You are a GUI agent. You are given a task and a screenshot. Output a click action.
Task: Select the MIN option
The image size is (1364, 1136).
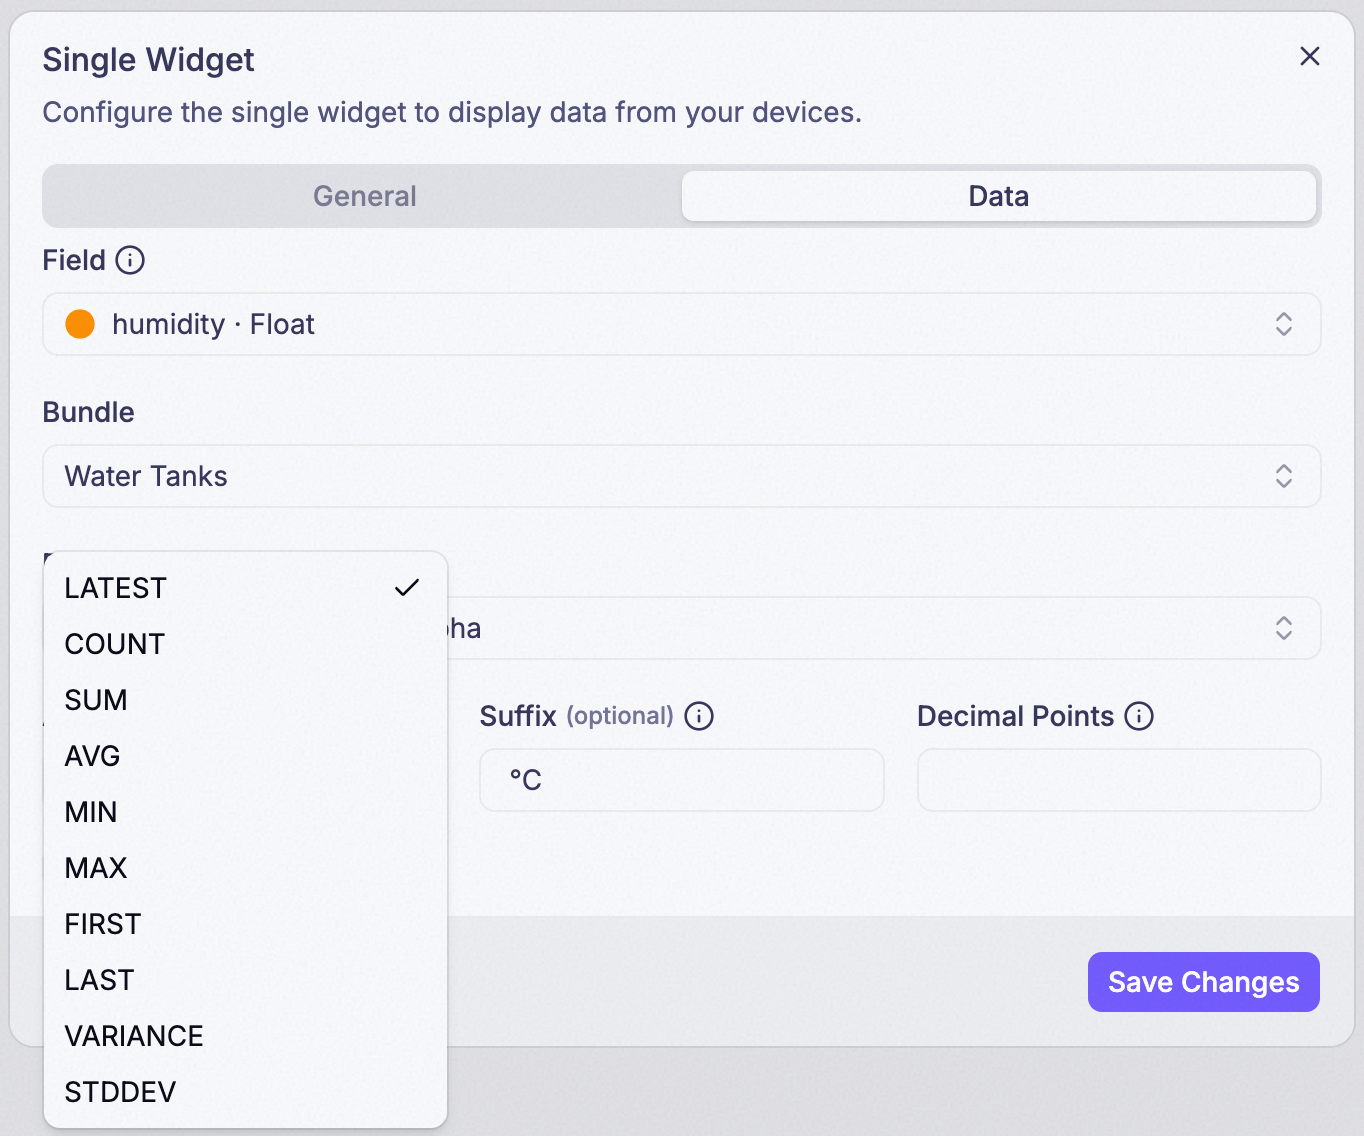[245, 812]
